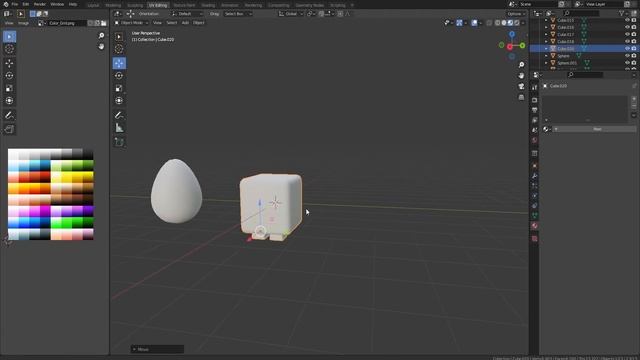Pick the Annotate tool in the UV editor toolbar
The image size is (640, 360).
9,116
